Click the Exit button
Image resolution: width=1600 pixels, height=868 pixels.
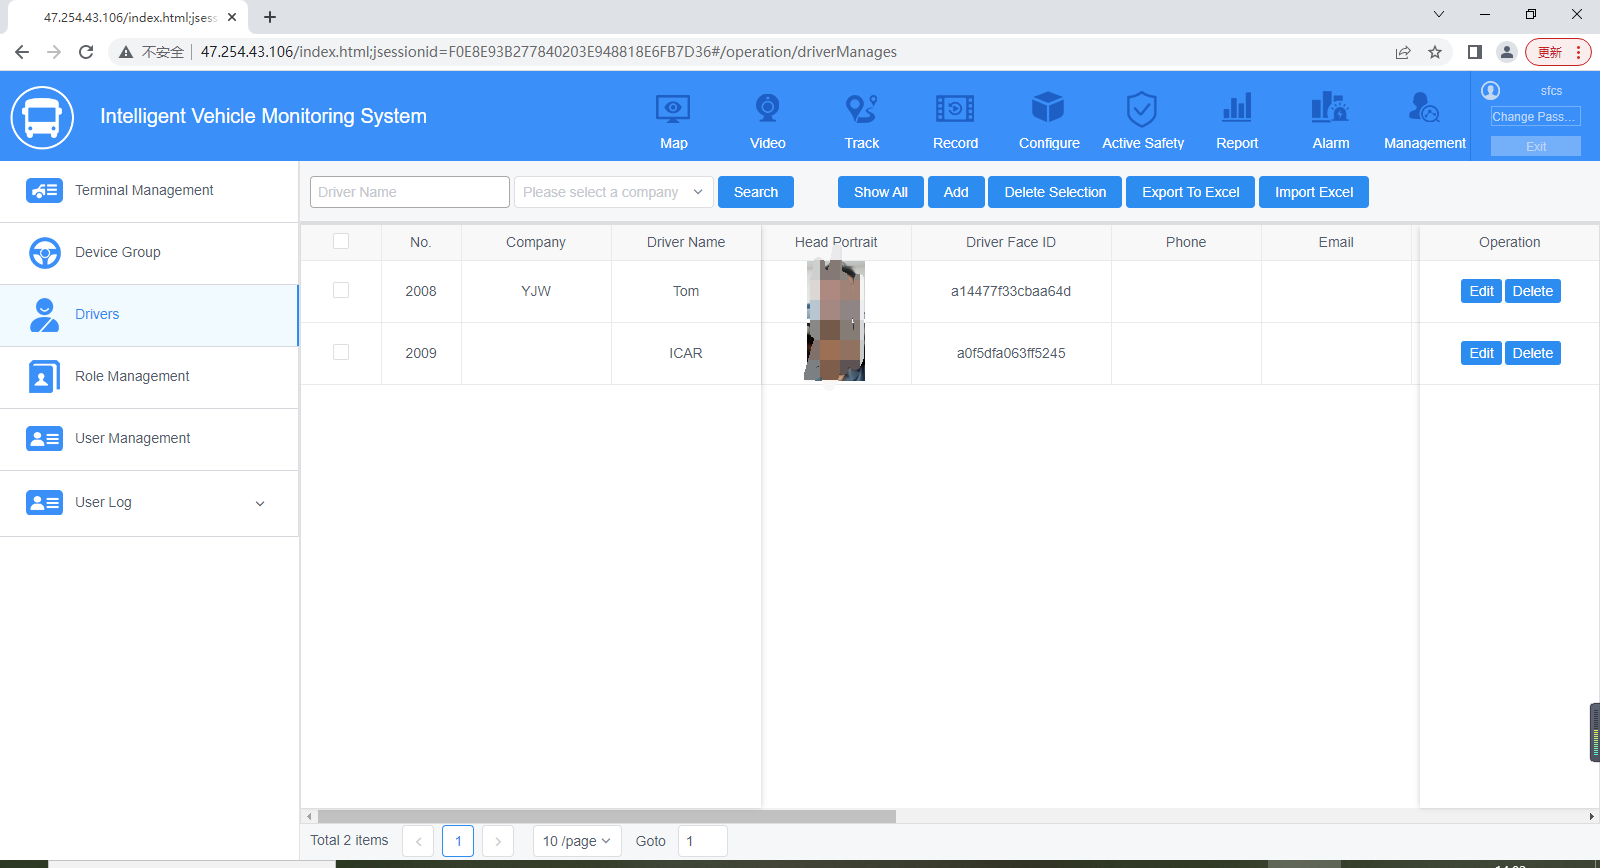pos(1536,146)
